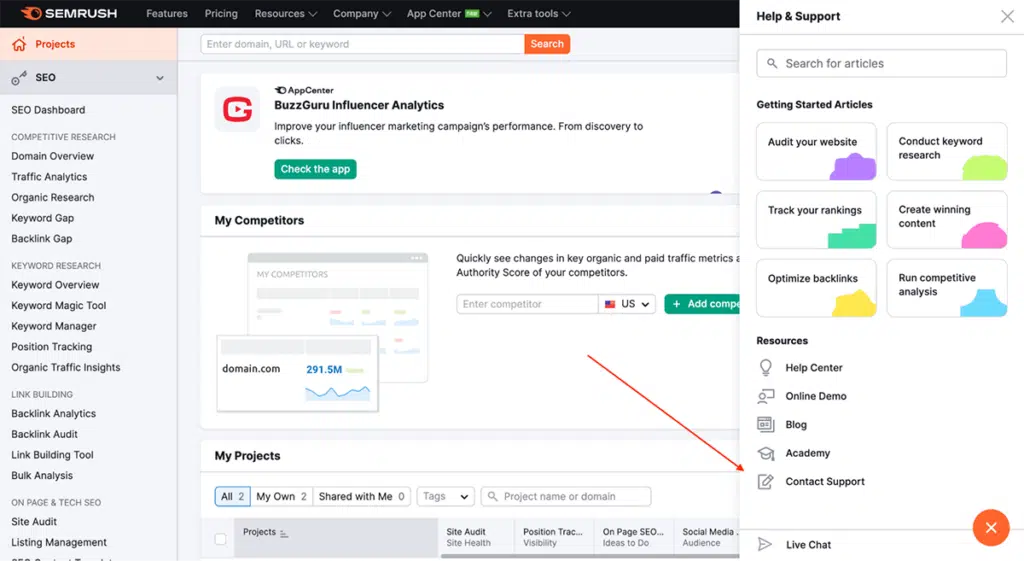Viewport: 1024px width, 561px height.
Task: Open the Help Center link
Action: [814, 368]
